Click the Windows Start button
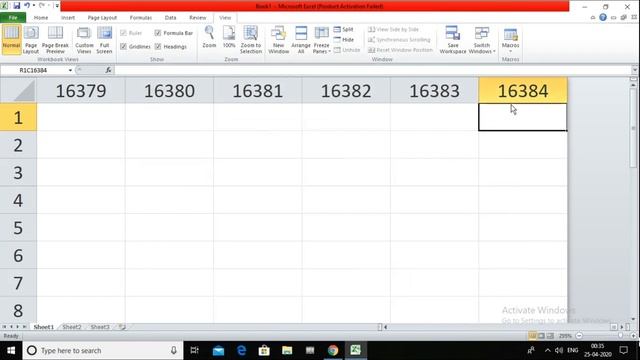The image size is (640, 360). [x=11, y=350]
